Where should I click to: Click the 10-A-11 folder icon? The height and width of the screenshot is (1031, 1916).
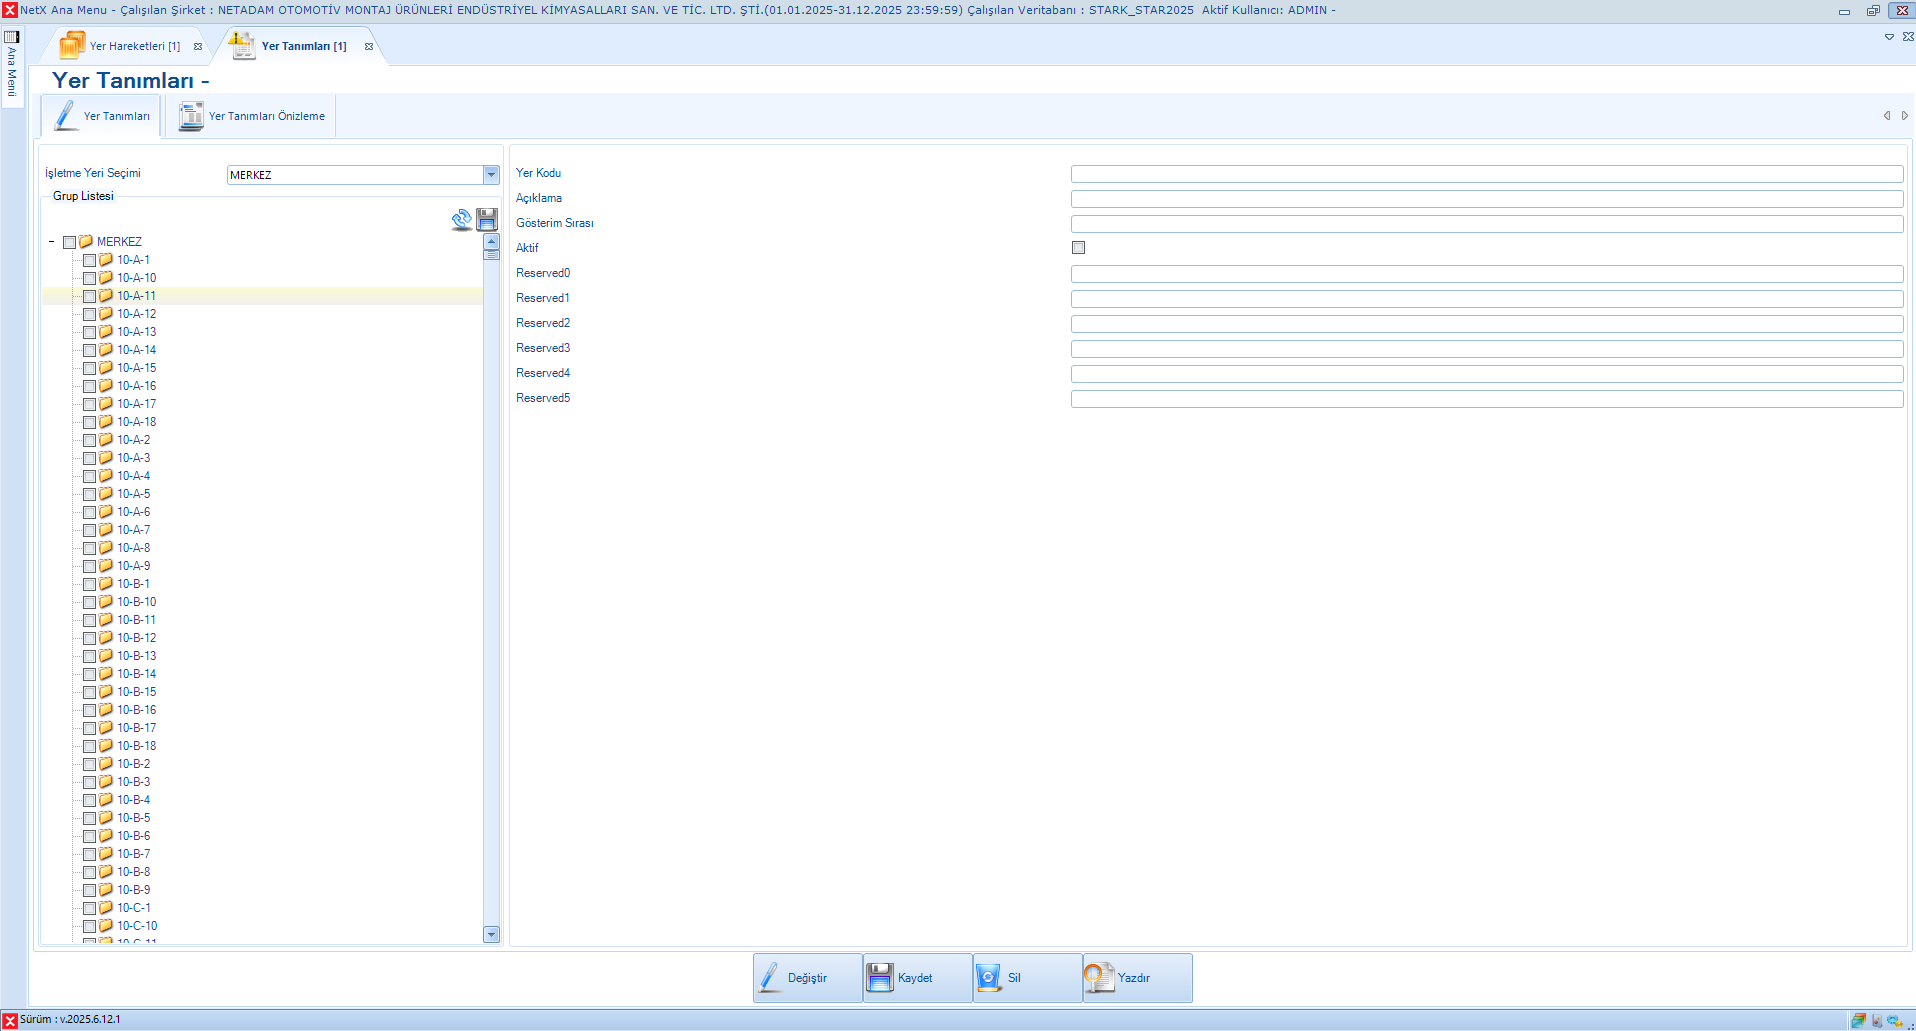pos(106,296)
